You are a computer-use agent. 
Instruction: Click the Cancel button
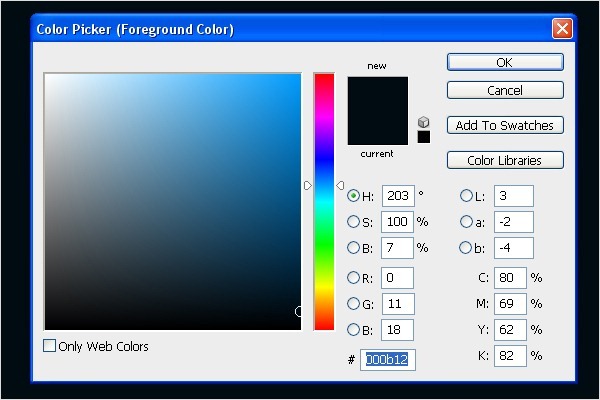[x=504, y=90]
